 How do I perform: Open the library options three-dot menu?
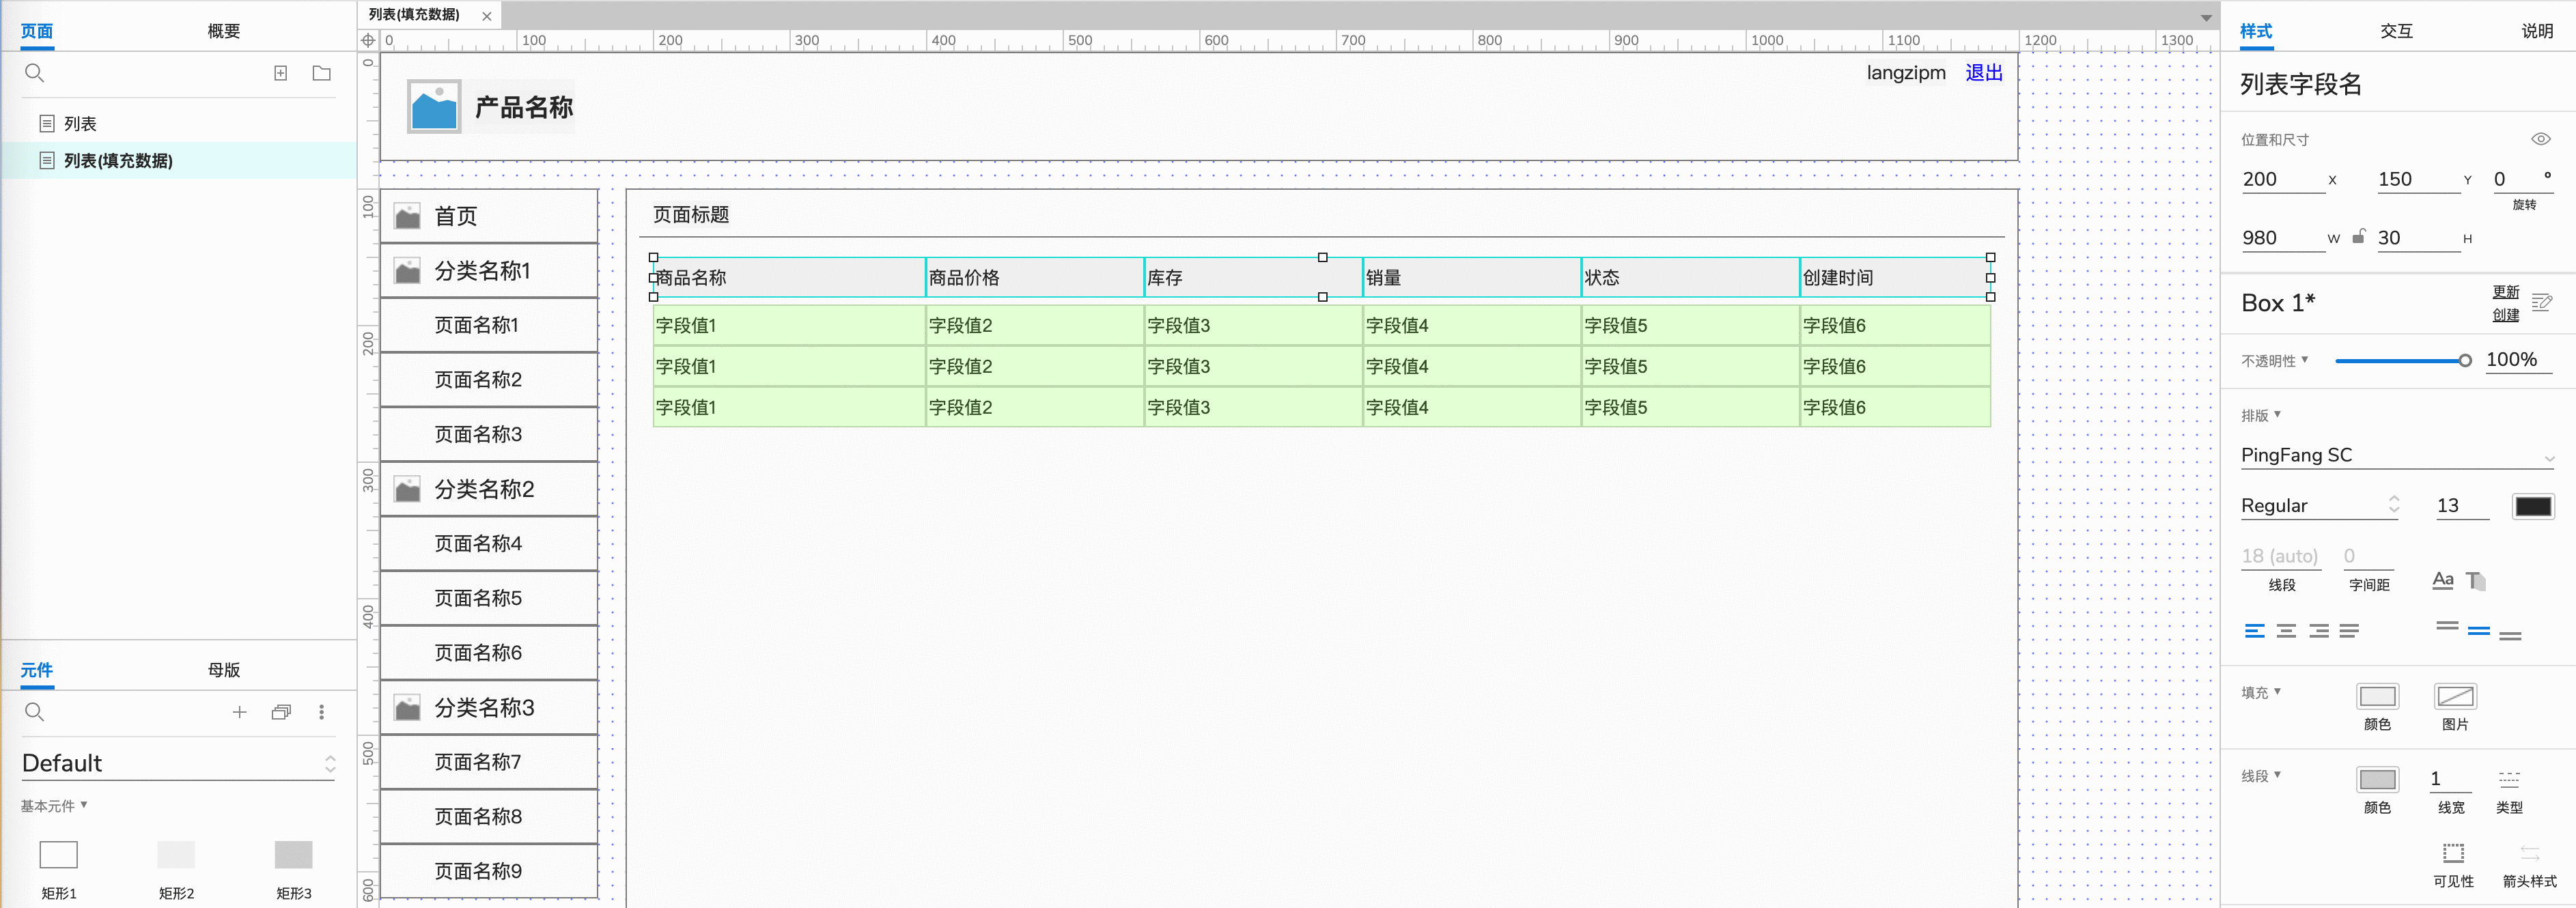(x=322, y=712)
